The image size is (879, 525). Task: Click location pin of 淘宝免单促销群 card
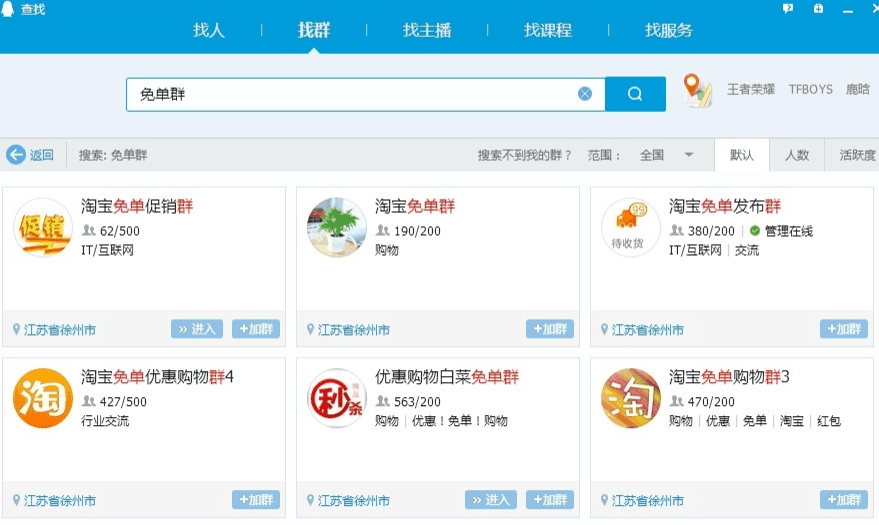coord(16,329)
